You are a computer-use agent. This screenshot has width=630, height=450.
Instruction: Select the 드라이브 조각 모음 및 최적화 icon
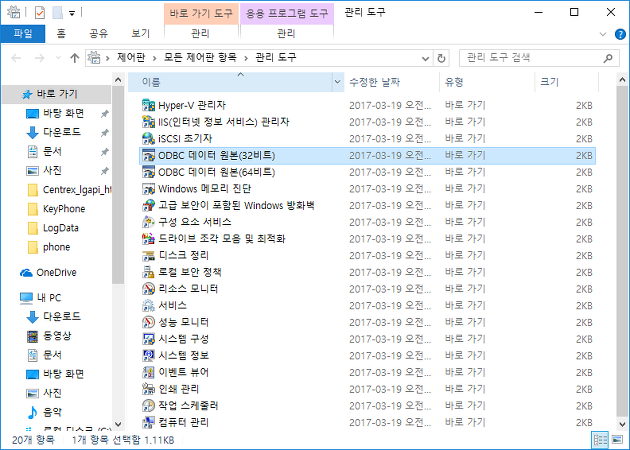(148, 239)
